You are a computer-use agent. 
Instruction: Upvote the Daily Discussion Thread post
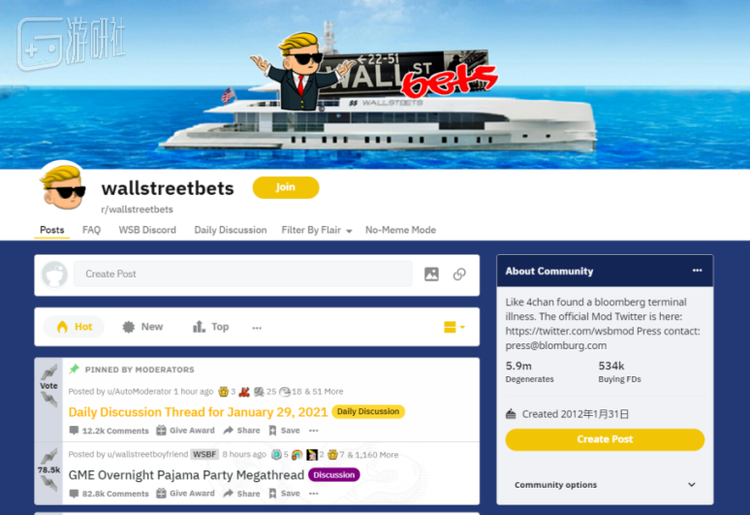[x=49, y=372]
